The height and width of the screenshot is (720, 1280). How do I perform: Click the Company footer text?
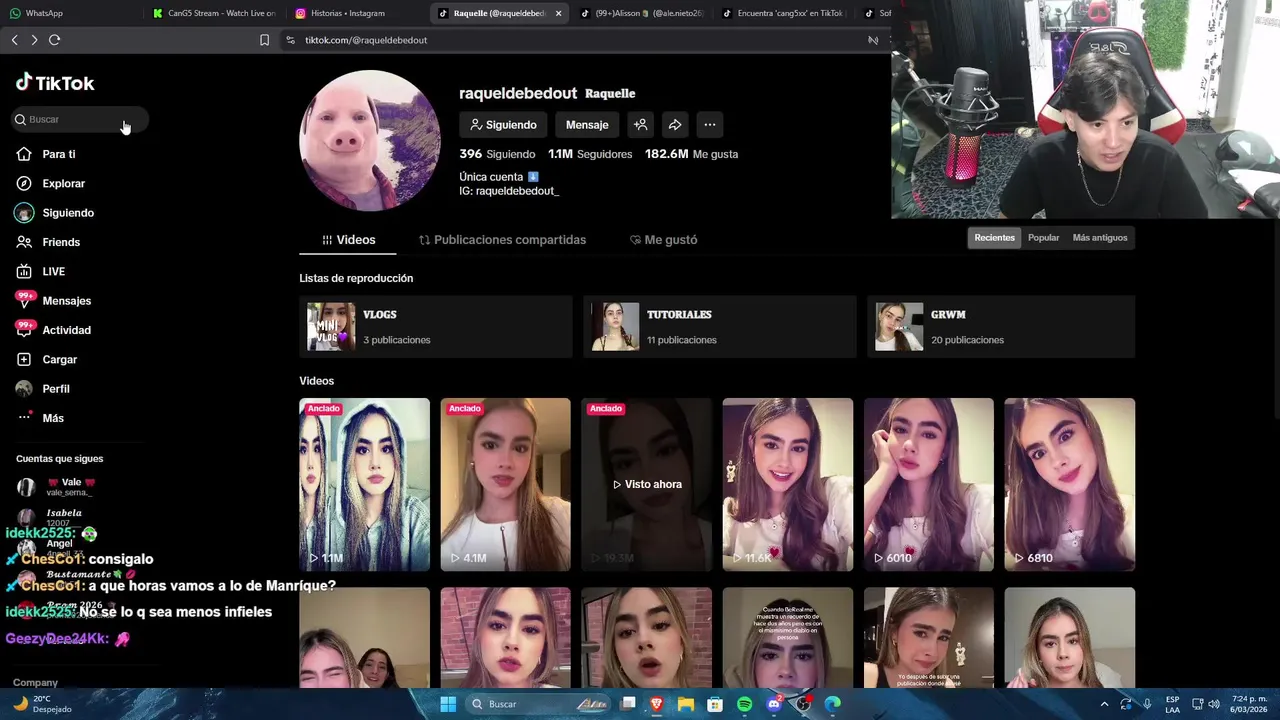tap(35, 682)
